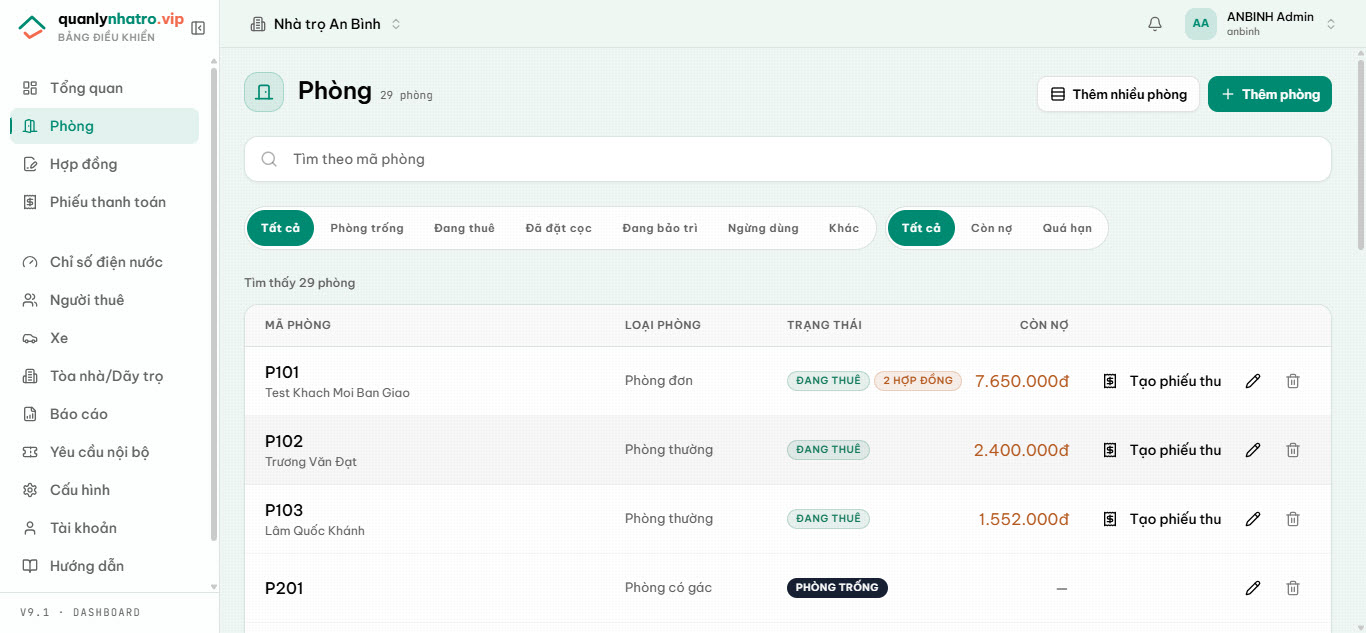This screenshot has height=633, width=1366.
Task: Delete room P101 trash icon
Action: [1293, 381]
